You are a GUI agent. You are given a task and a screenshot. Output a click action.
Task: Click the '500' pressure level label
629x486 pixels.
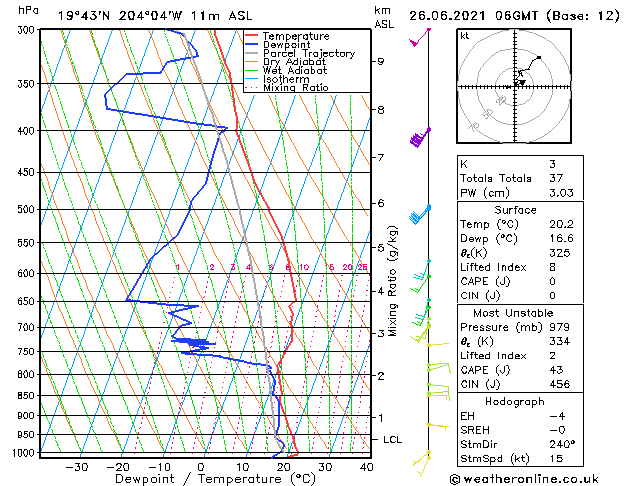(28, 209)
